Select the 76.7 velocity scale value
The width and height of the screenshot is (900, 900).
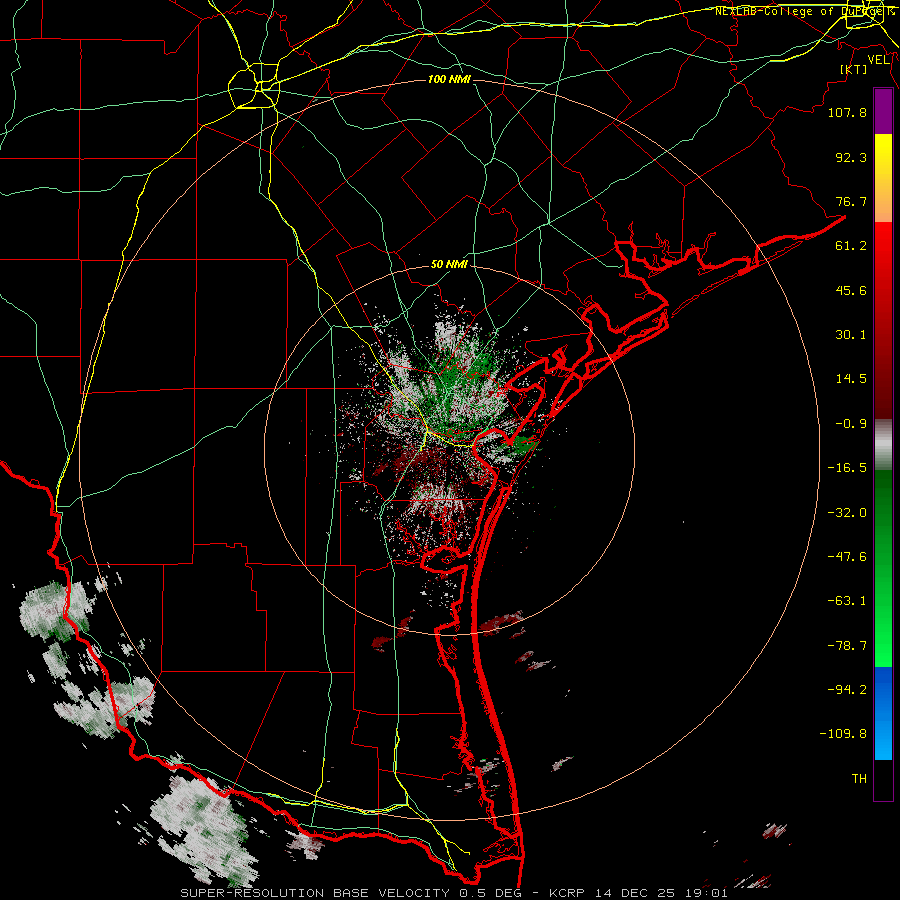point(851,201)
